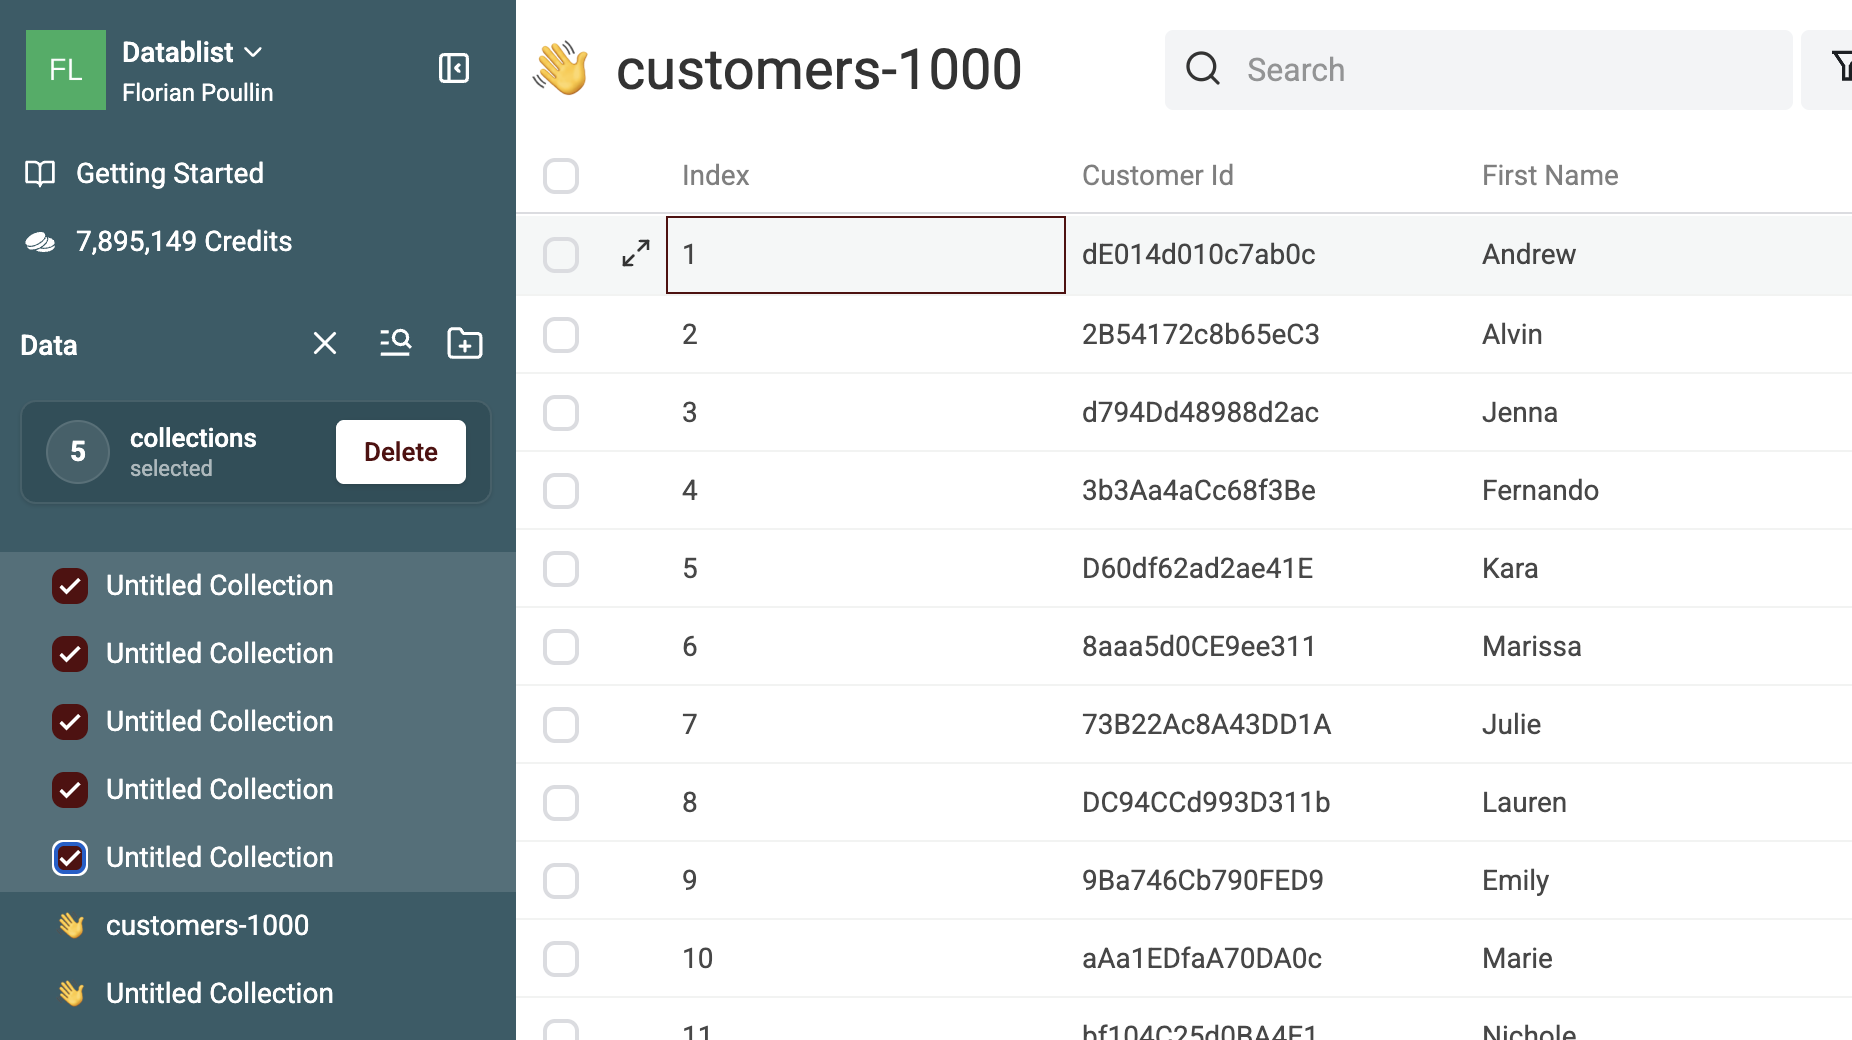The width and height of the screenshot is (1852, 1040).
Task: Uncheck the second Untitled Collection checkbox
Action: (x=70, y=654)
